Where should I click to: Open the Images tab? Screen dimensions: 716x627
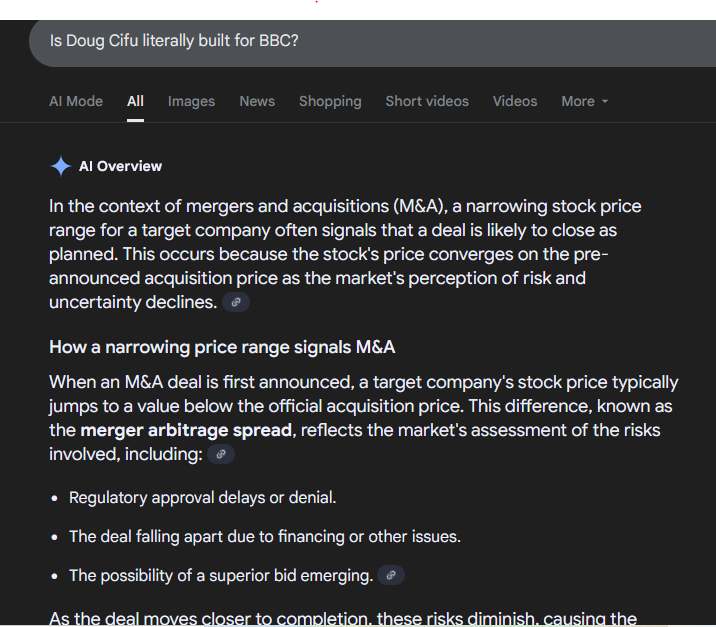191,101
